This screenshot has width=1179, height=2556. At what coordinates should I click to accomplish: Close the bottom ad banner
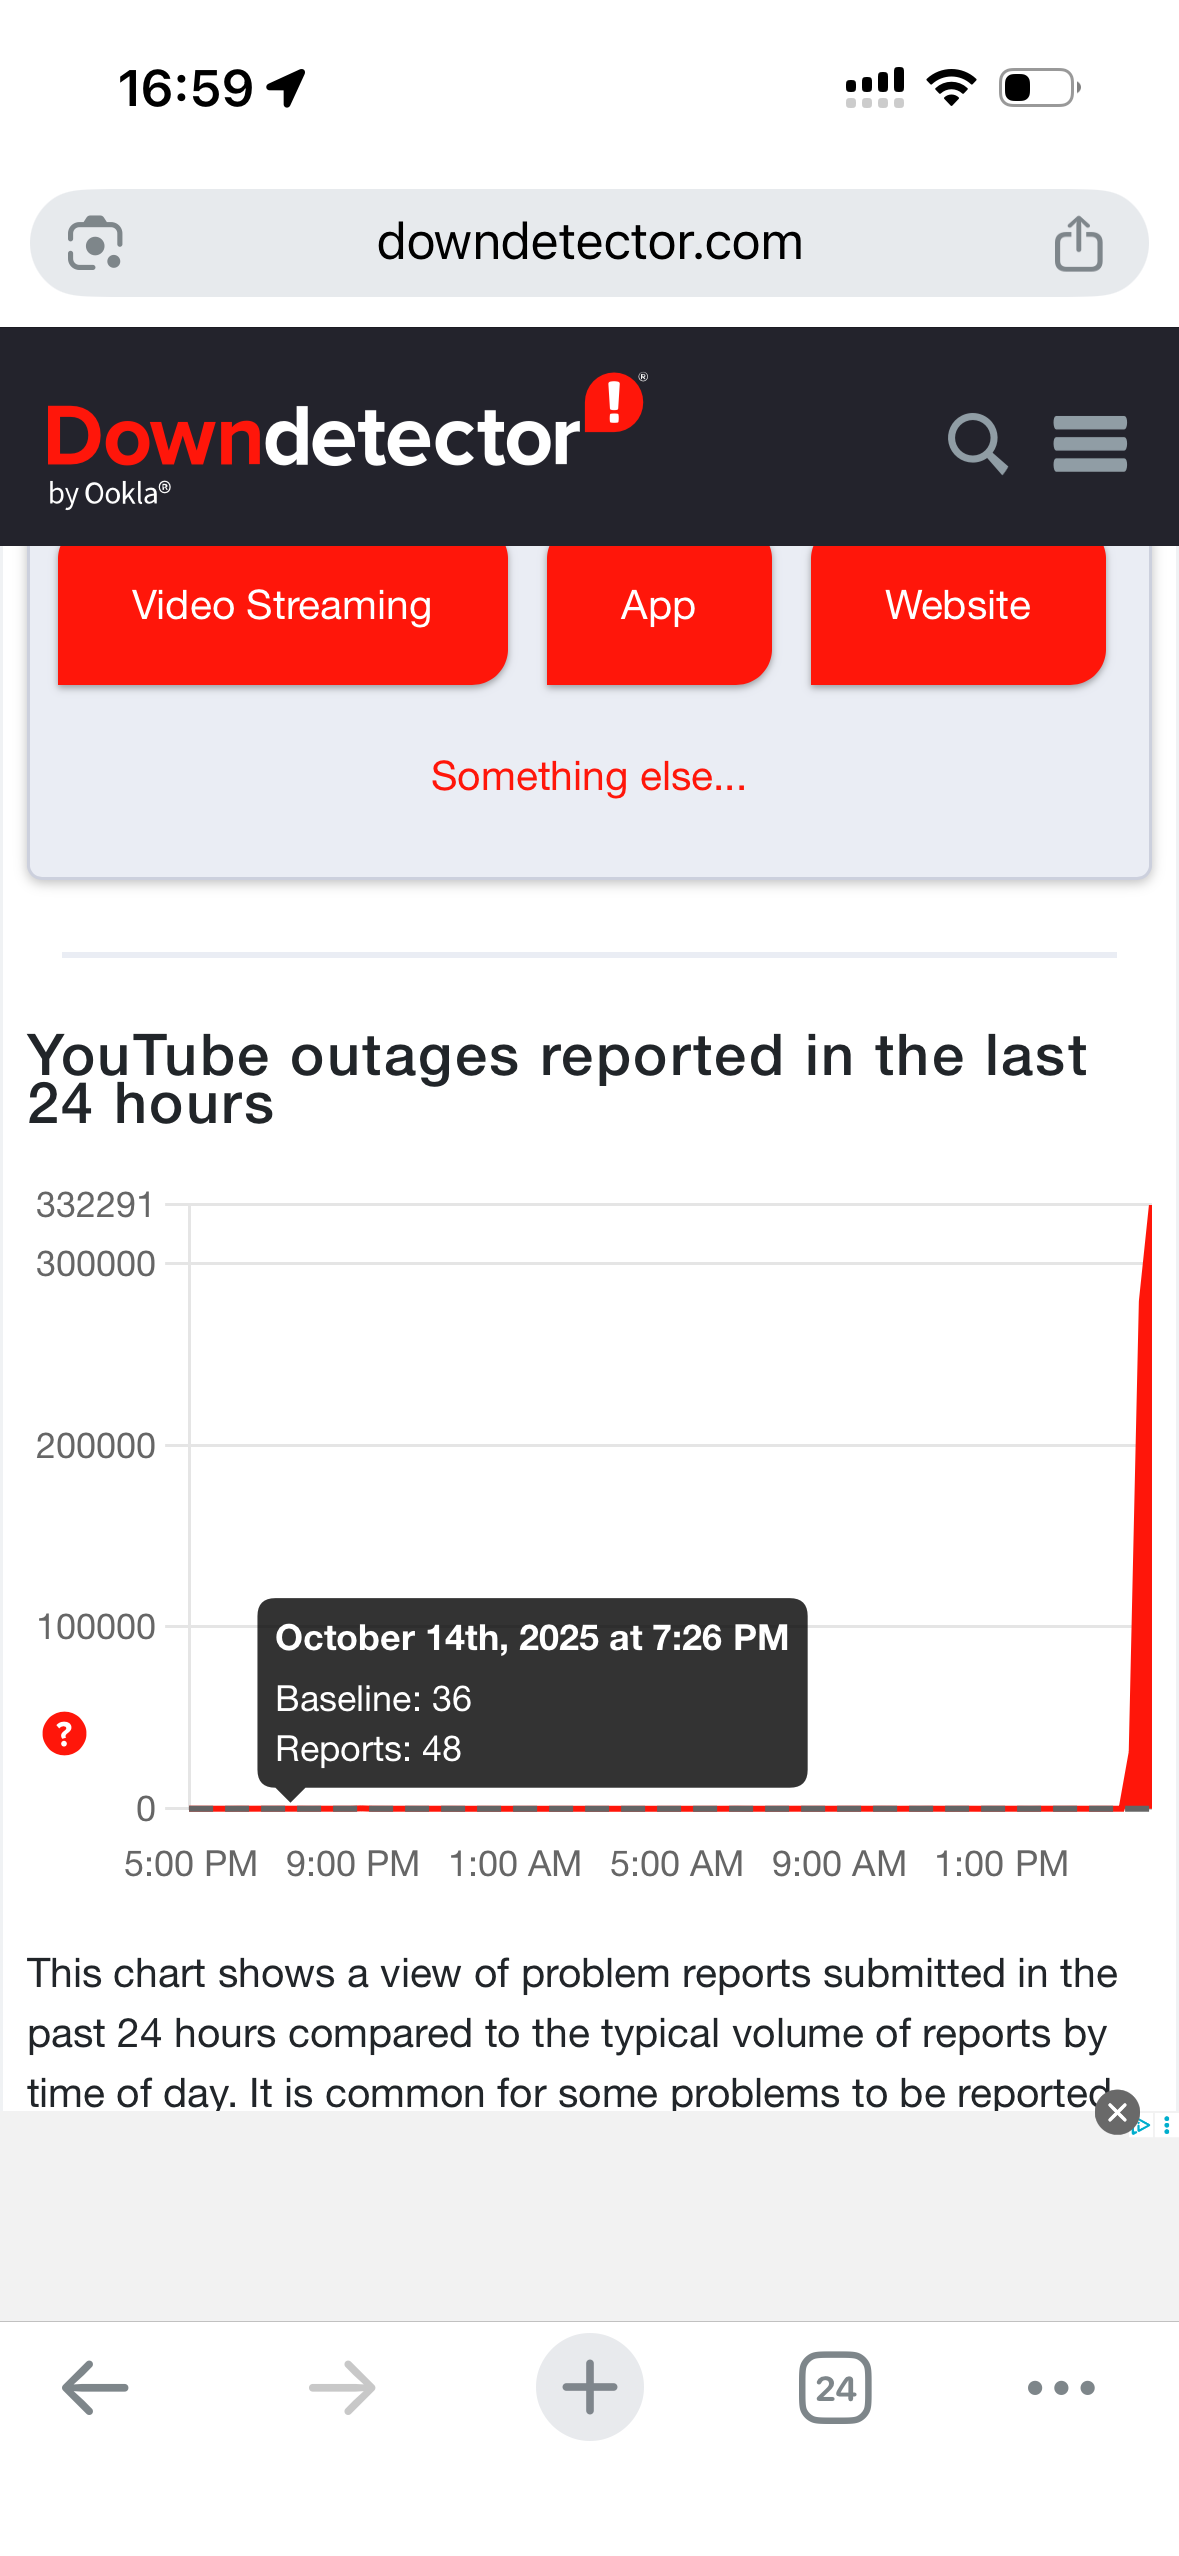[x=1117, y=2112]
